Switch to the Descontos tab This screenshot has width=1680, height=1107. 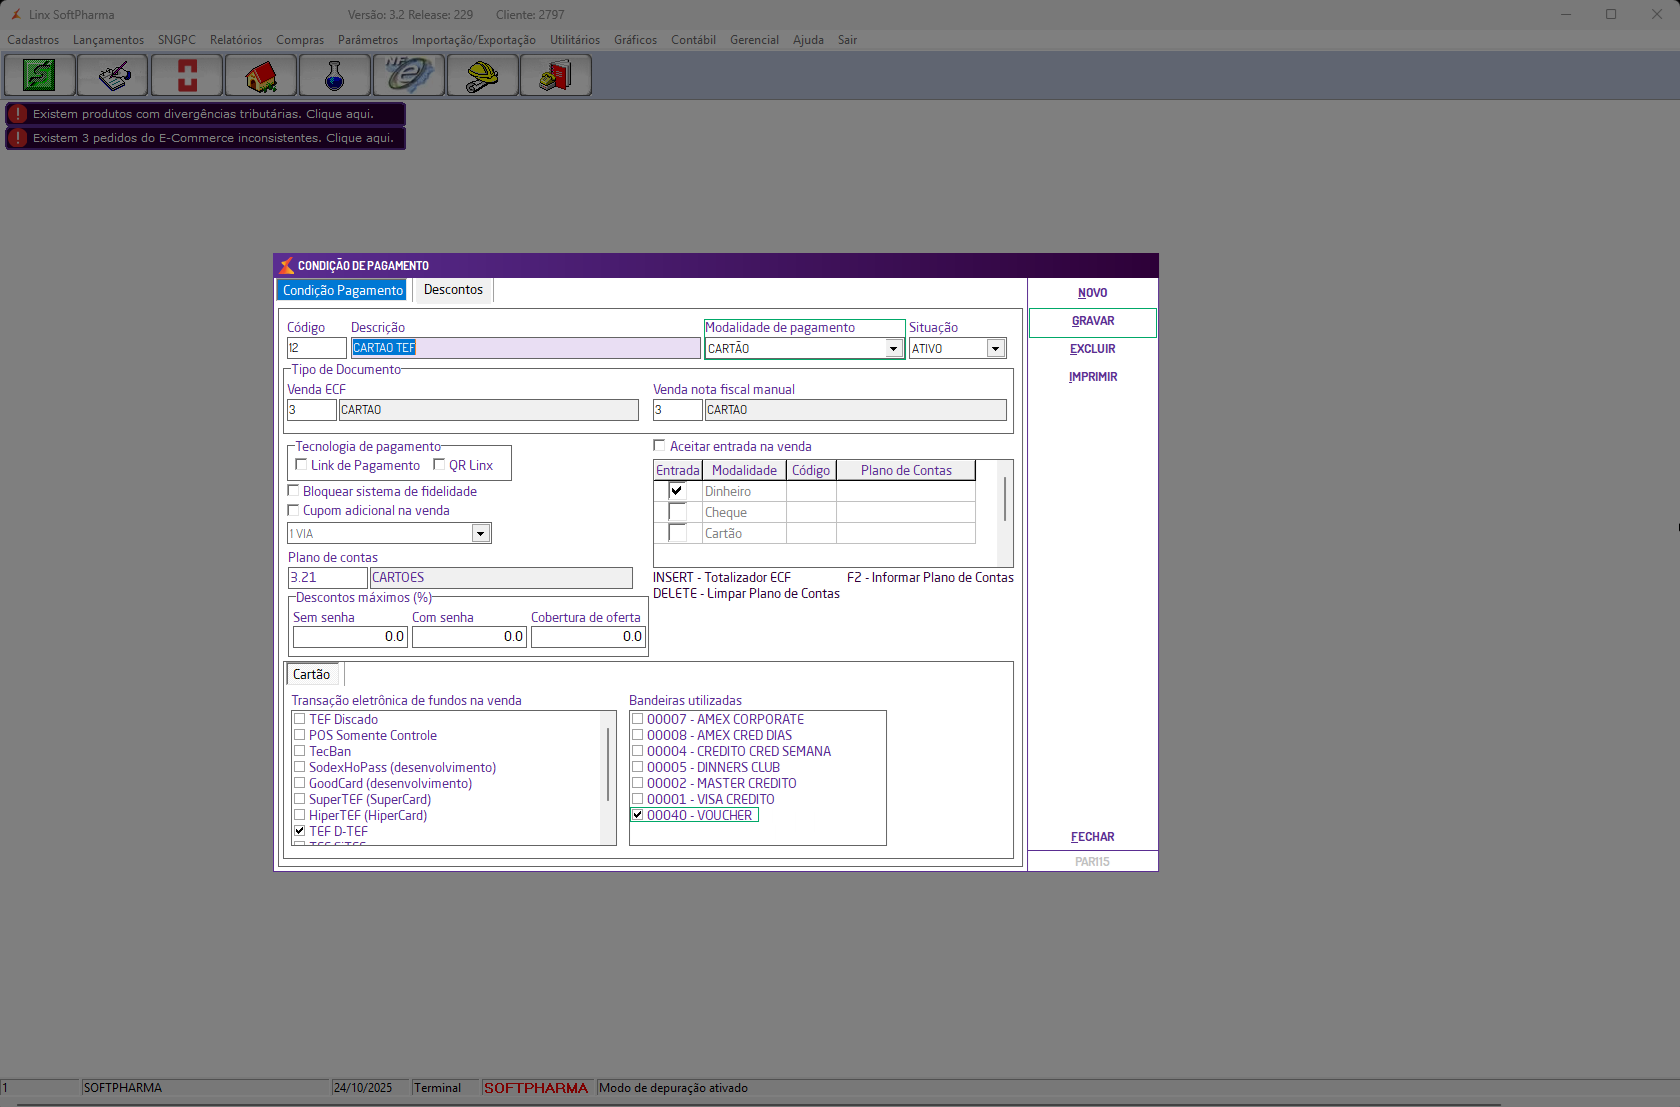(453, 290)
